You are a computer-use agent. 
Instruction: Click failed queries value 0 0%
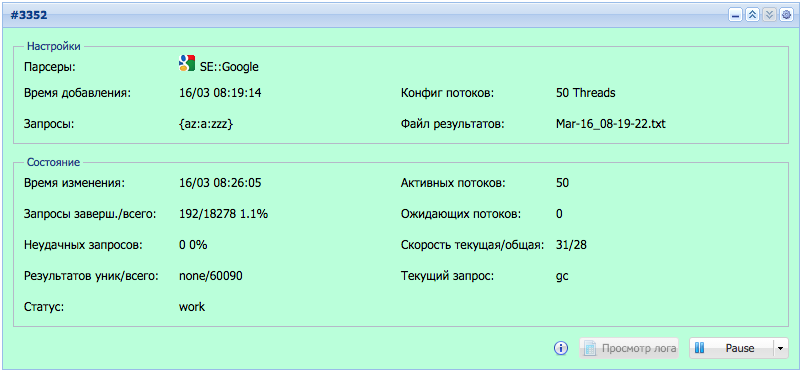[193, 245]
